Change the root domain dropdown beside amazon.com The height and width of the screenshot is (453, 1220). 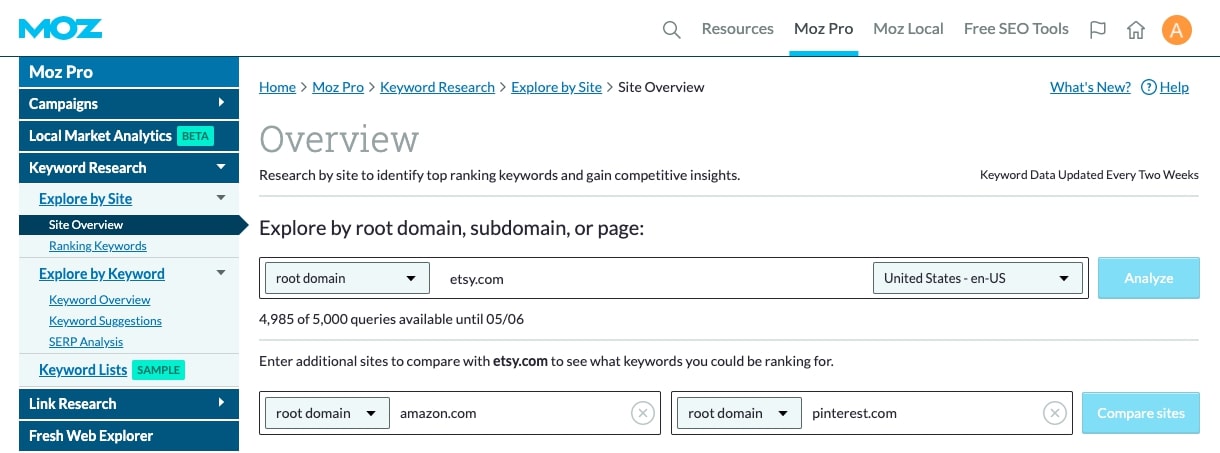coord(326,413)
